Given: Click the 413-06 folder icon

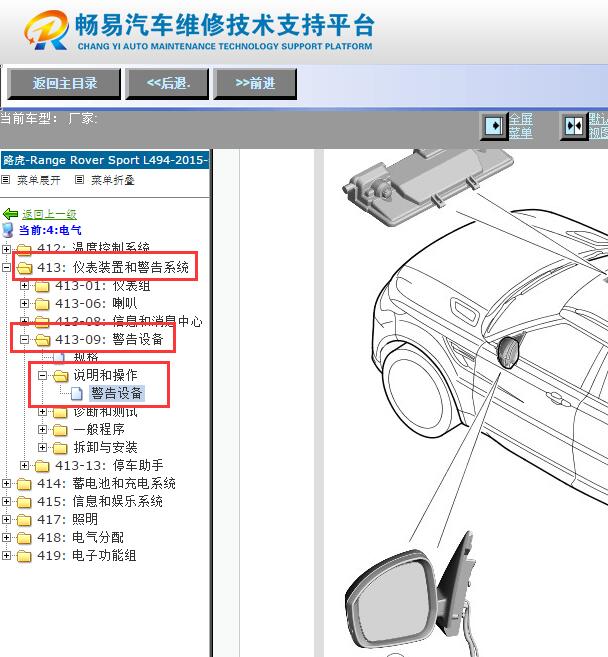Looking at the screenshot, I should pyautogui.click(x=42, y=304).
